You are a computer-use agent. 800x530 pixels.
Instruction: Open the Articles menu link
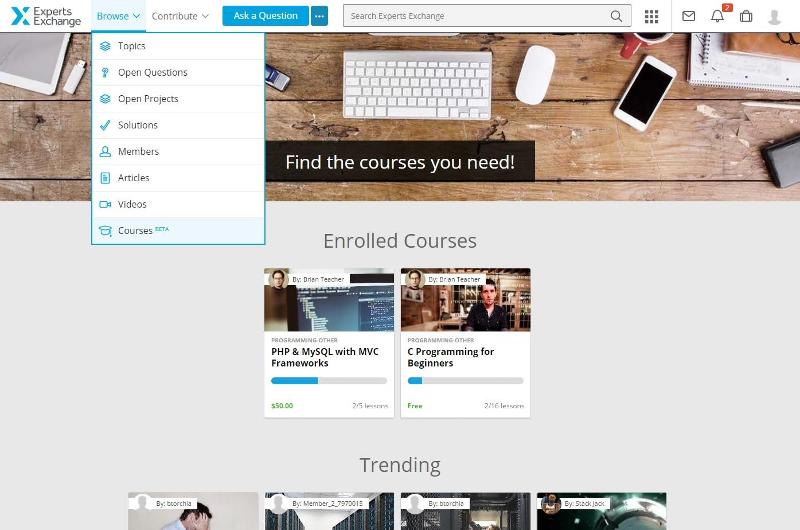click(178, 178)
